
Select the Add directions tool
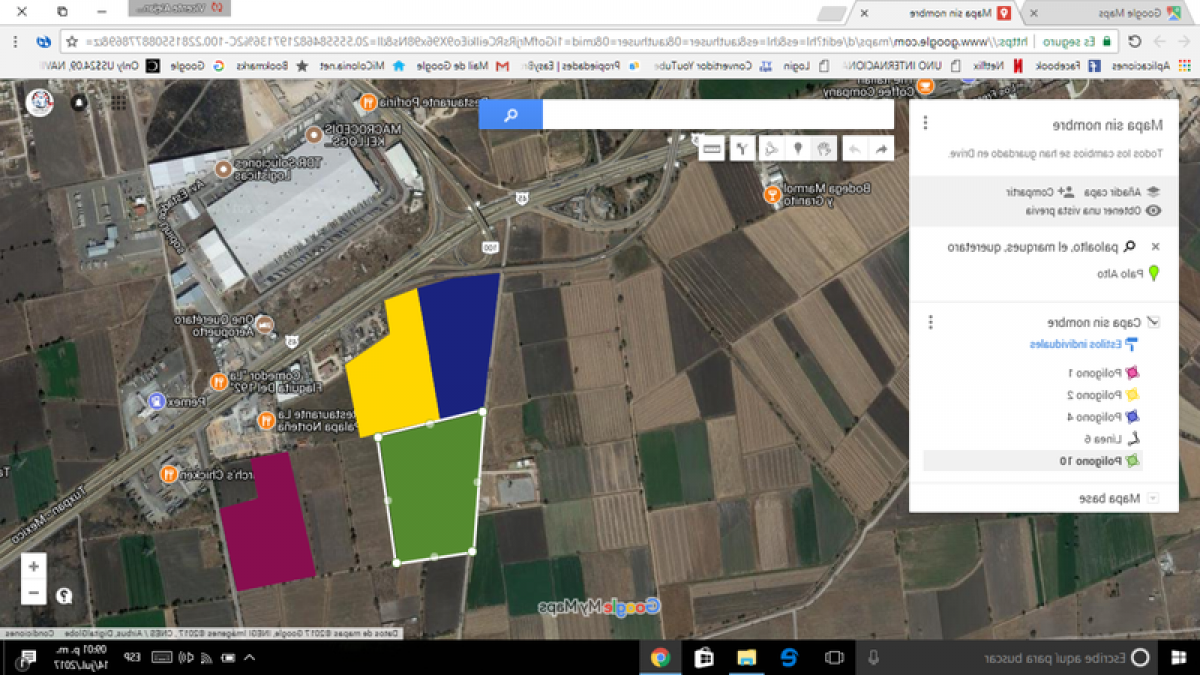(743, 148)
